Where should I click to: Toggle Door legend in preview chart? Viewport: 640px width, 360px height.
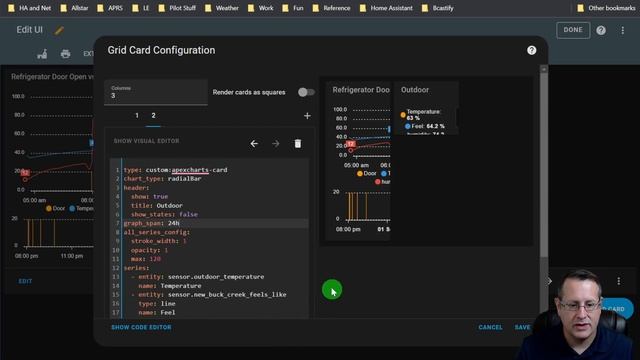[x=367, y=173]
